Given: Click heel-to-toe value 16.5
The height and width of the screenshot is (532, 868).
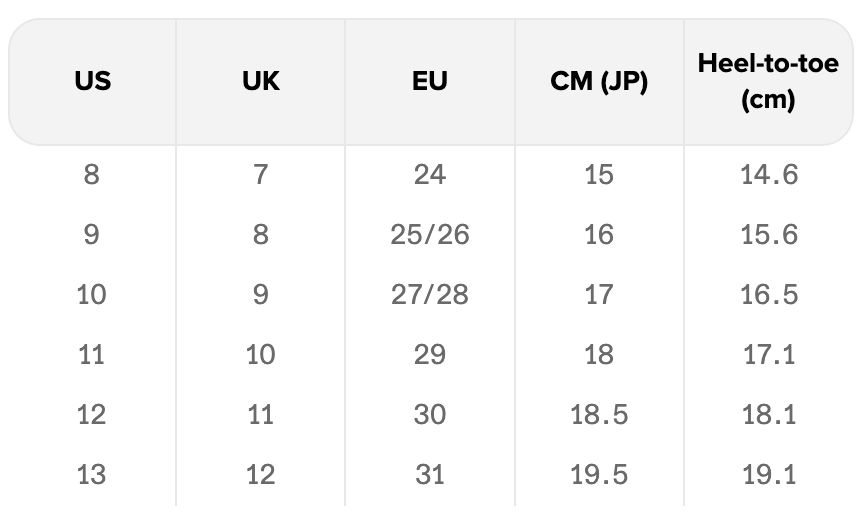Looking at the screenshot, I should pos(768,295).
